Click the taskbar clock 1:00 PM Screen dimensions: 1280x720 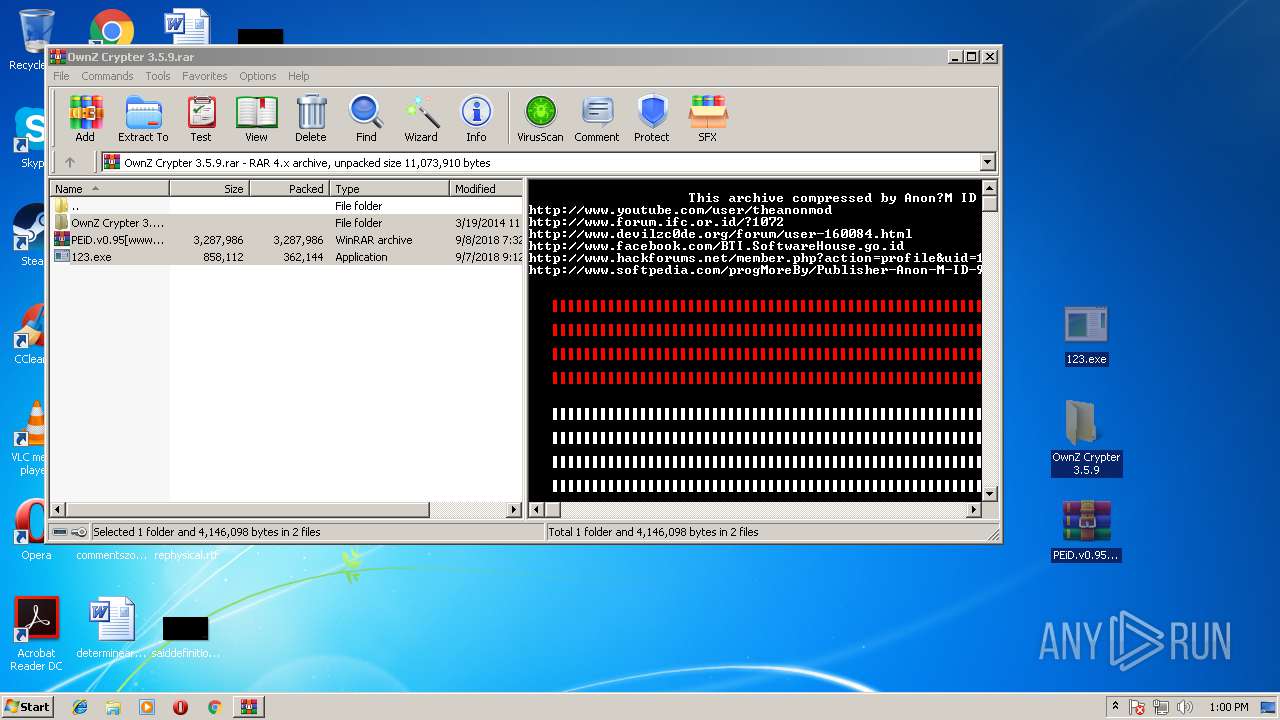(1229, 707)
